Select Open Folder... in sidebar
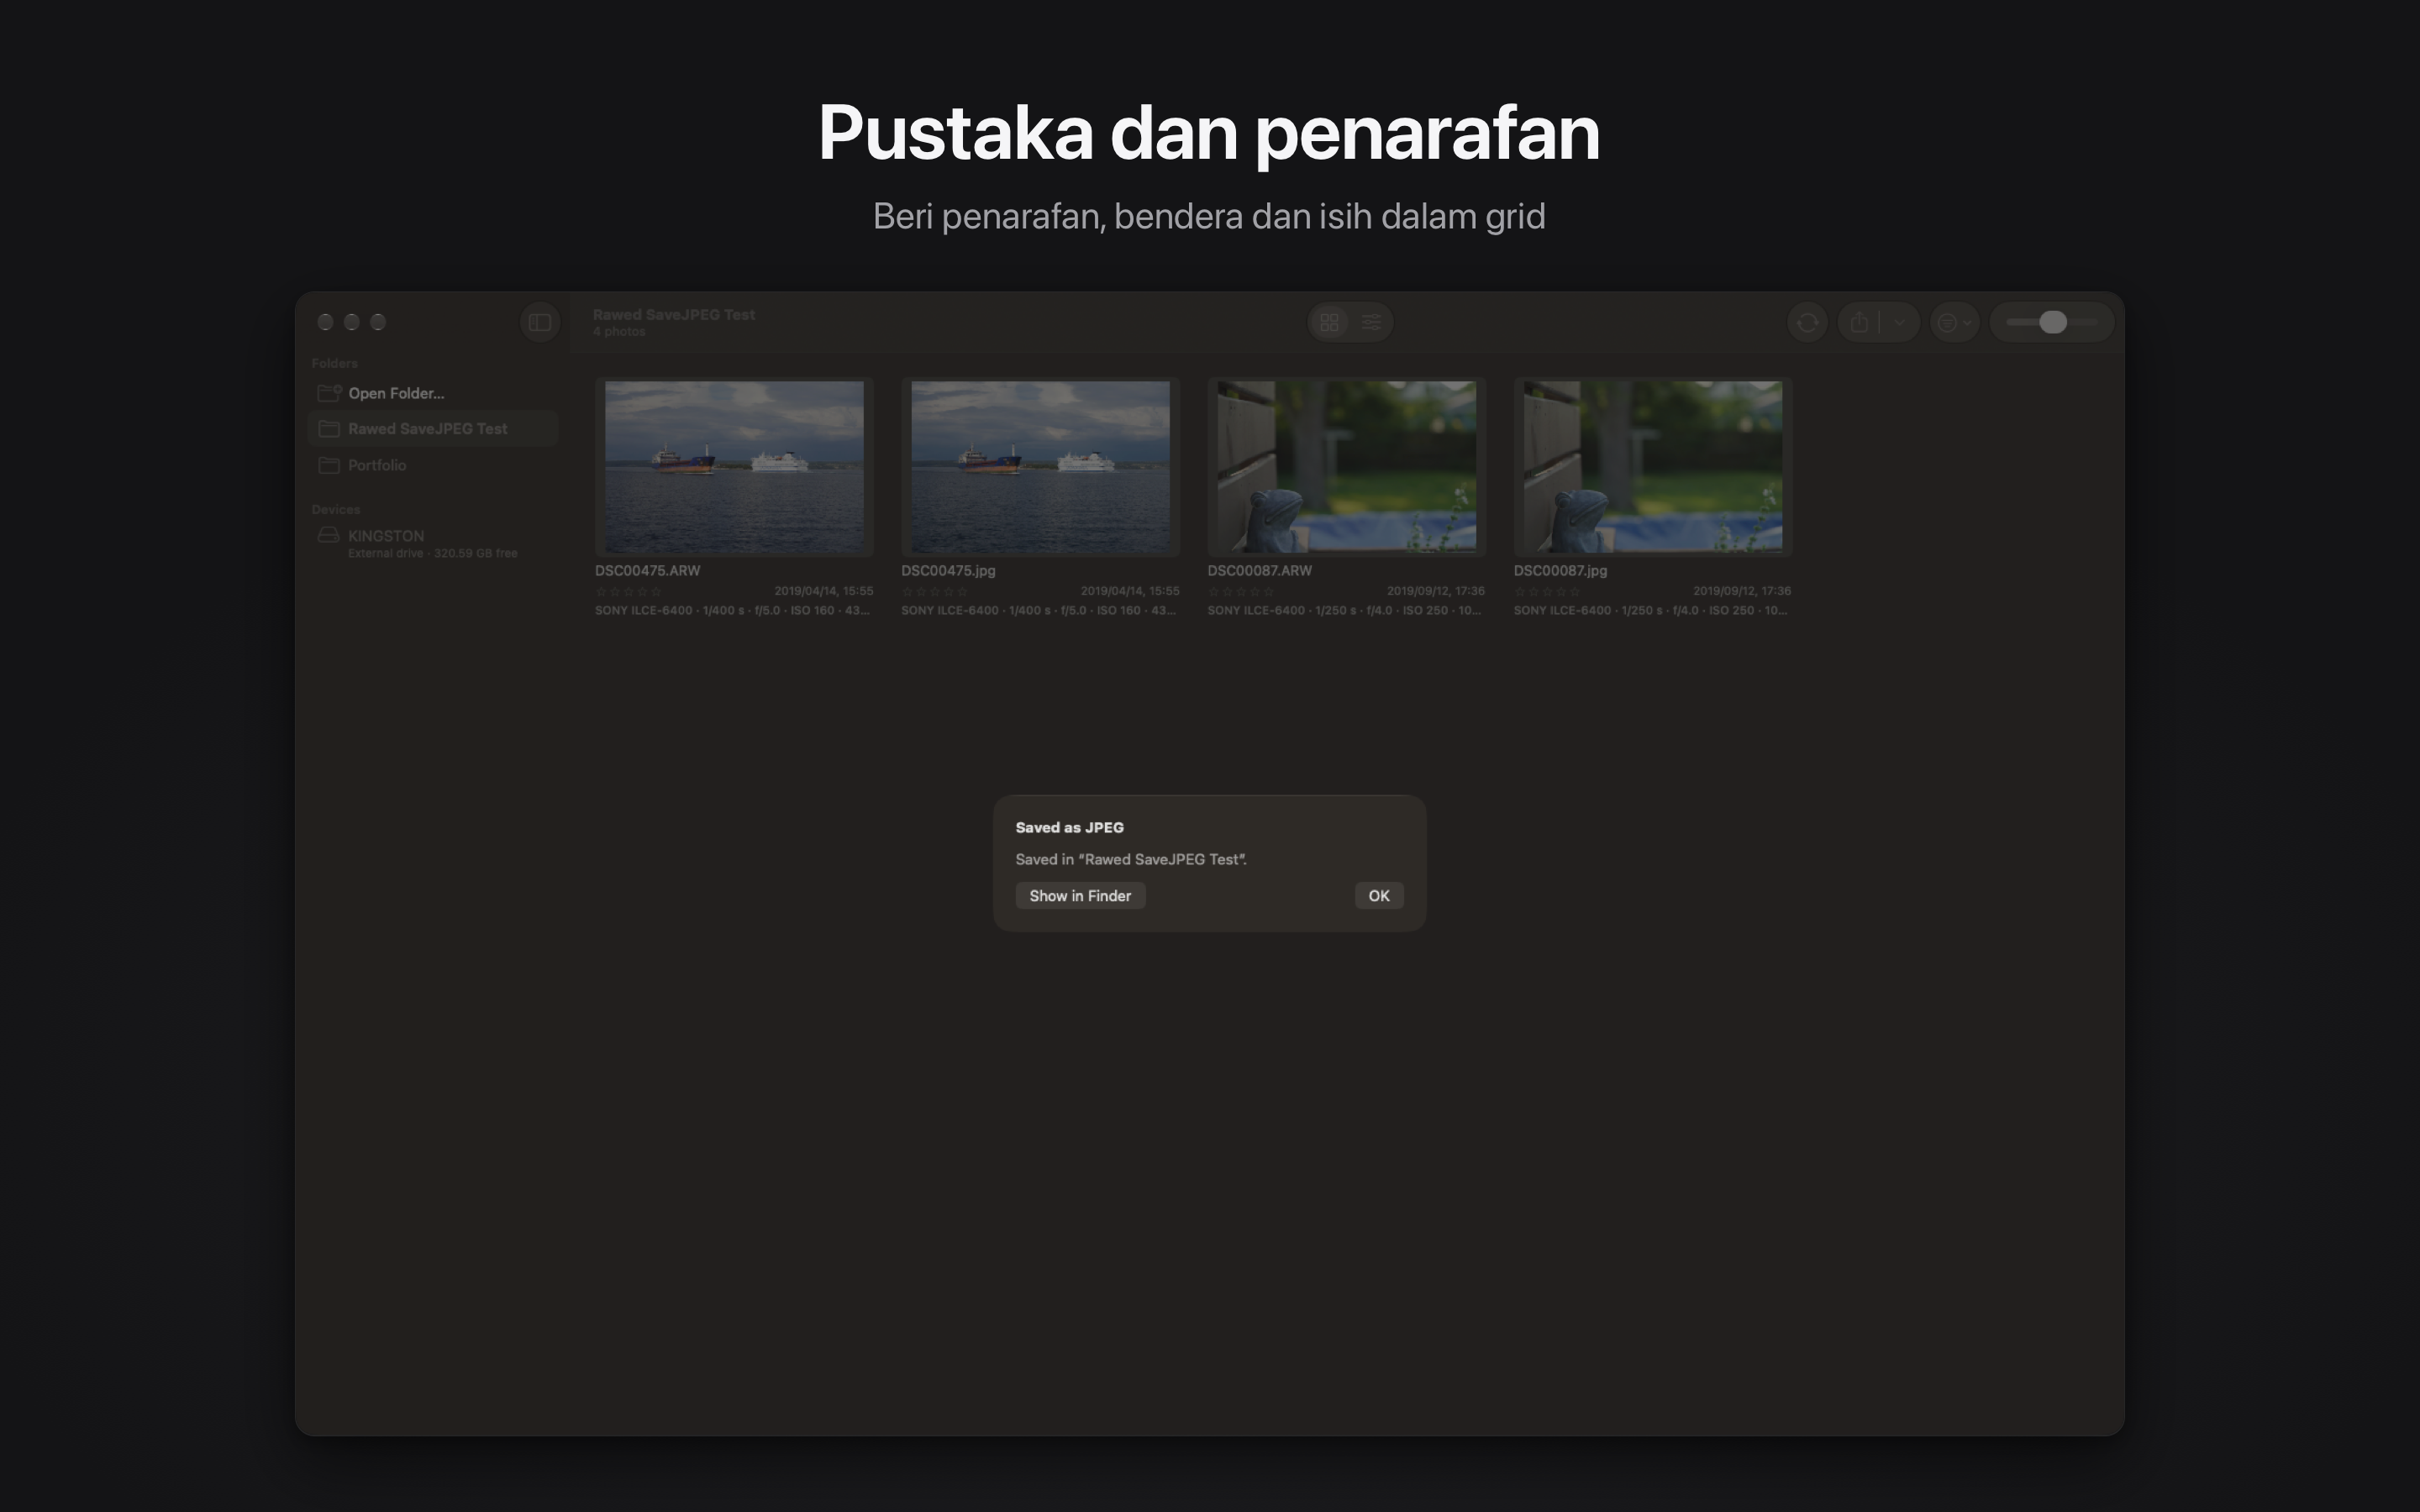The height and width of the screenshot is (1512, 2420). point(432,393)
